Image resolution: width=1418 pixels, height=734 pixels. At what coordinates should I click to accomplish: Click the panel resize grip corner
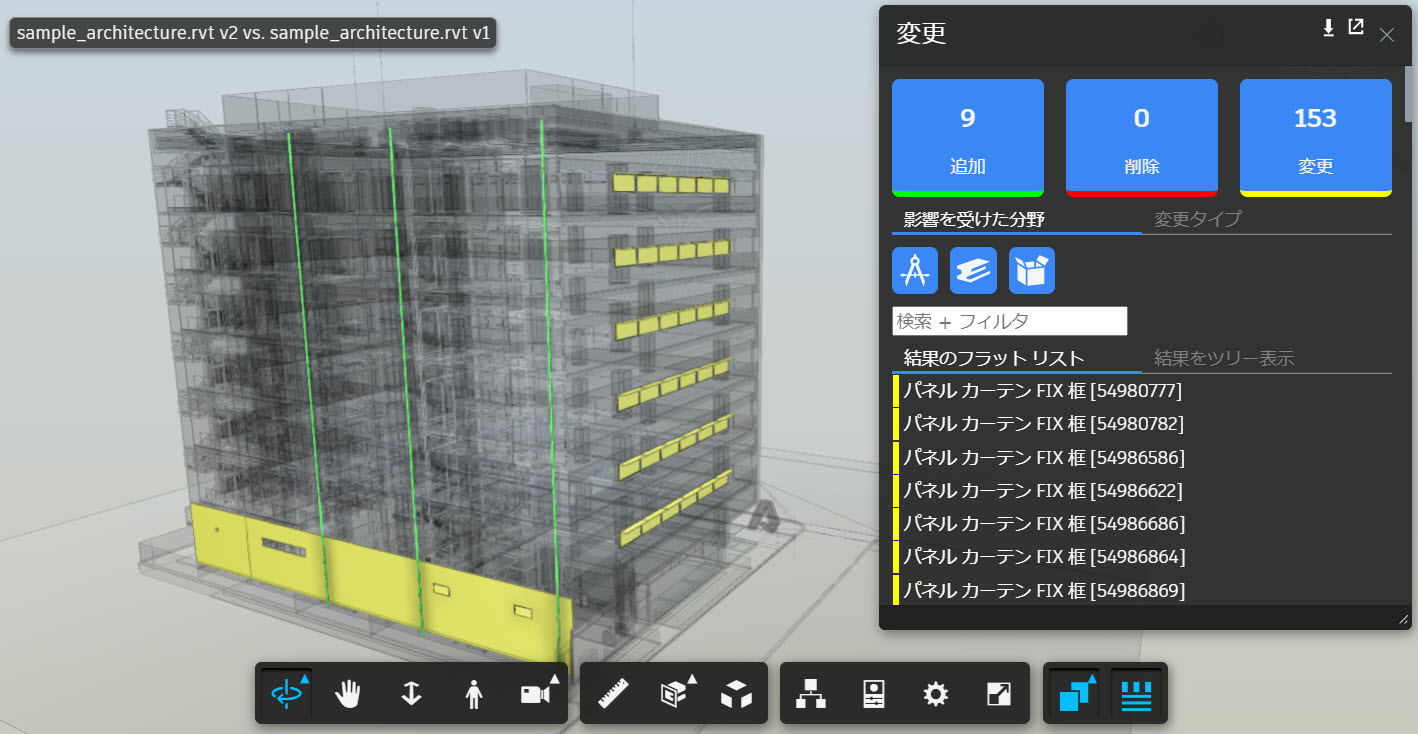(x=1404, y=621)
